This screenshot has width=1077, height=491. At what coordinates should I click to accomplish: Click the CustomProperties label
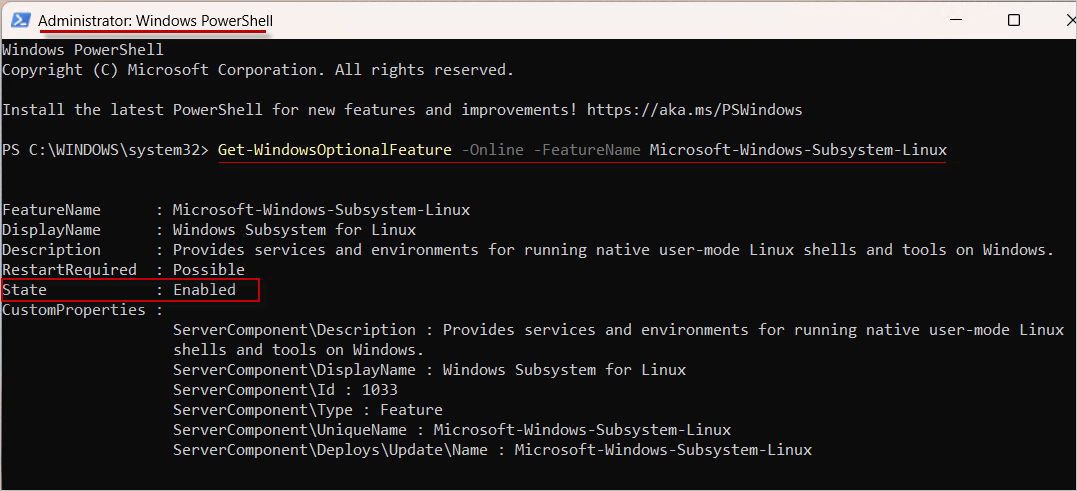(73, 310)
